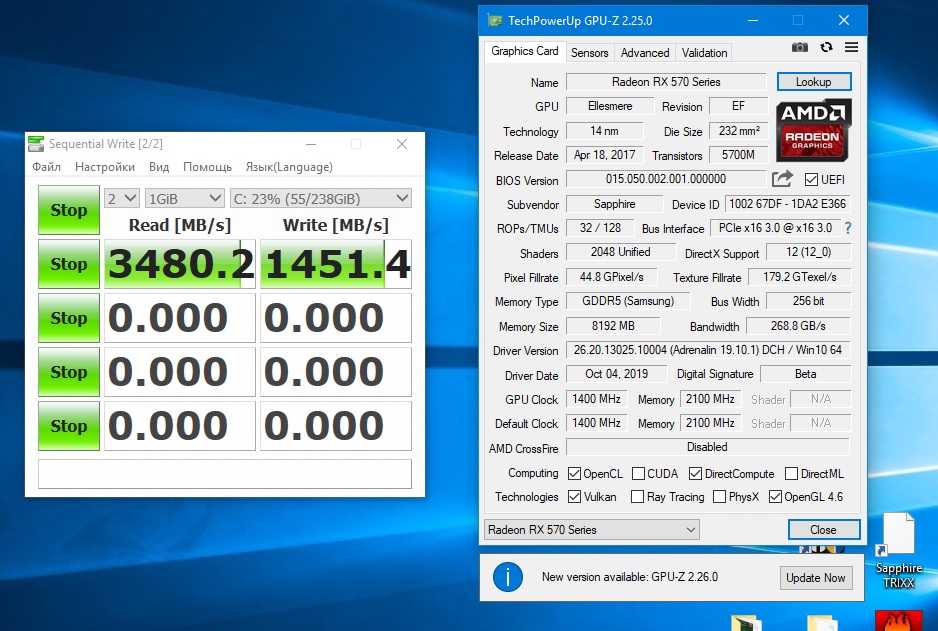
Task: Switch to the Sensors tab
Action: click(x=589, y=53)
